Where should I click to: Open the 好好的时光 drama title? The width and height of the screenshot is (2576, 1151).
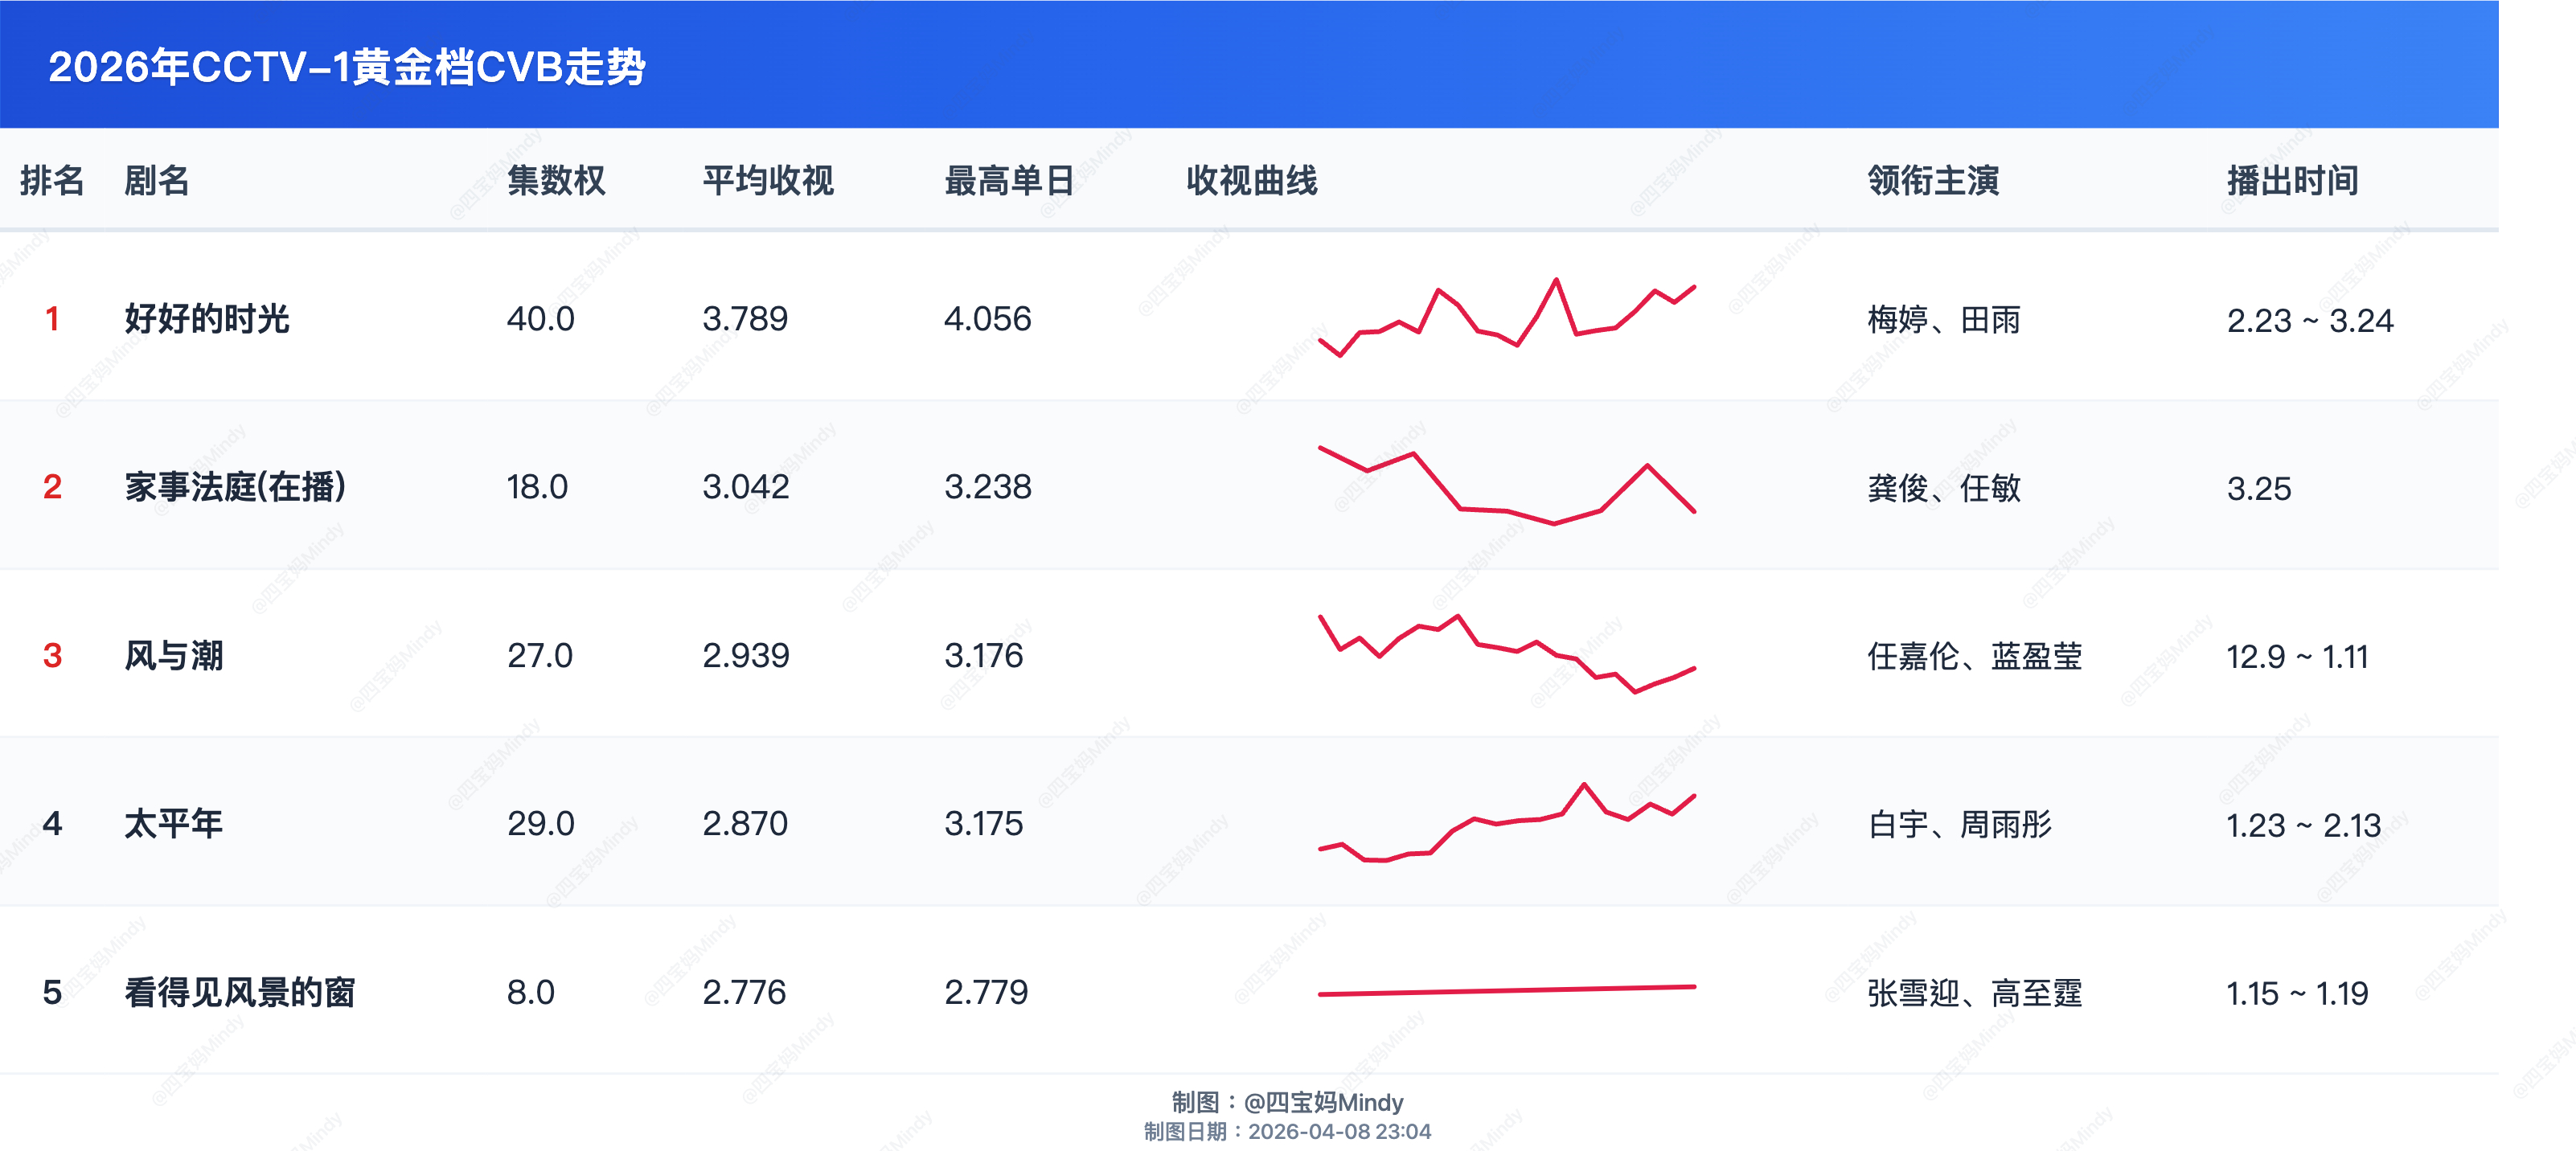[207, 319]
